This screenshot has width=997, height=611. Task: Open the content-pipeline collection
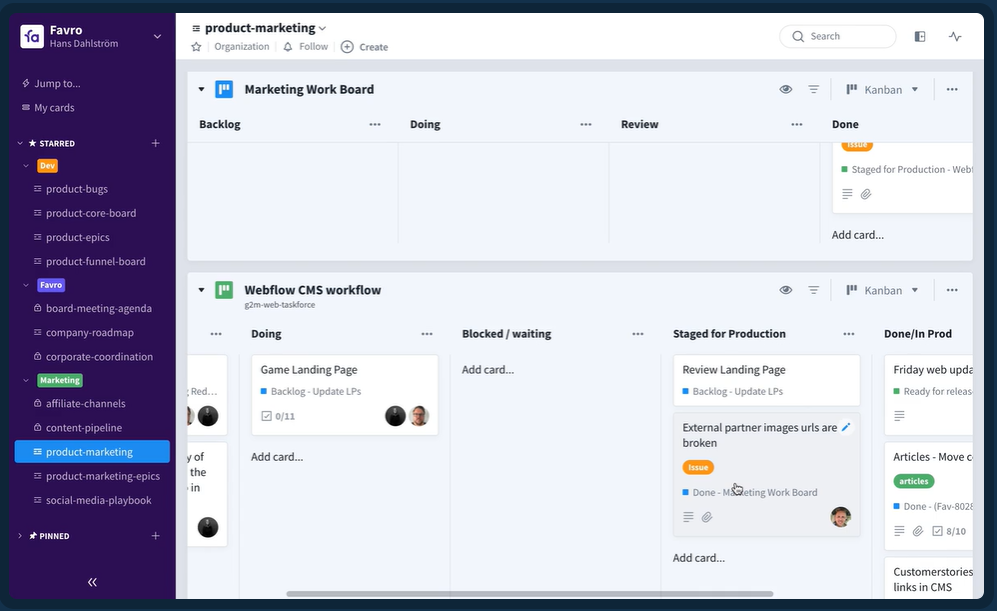[x=83, y=428]
